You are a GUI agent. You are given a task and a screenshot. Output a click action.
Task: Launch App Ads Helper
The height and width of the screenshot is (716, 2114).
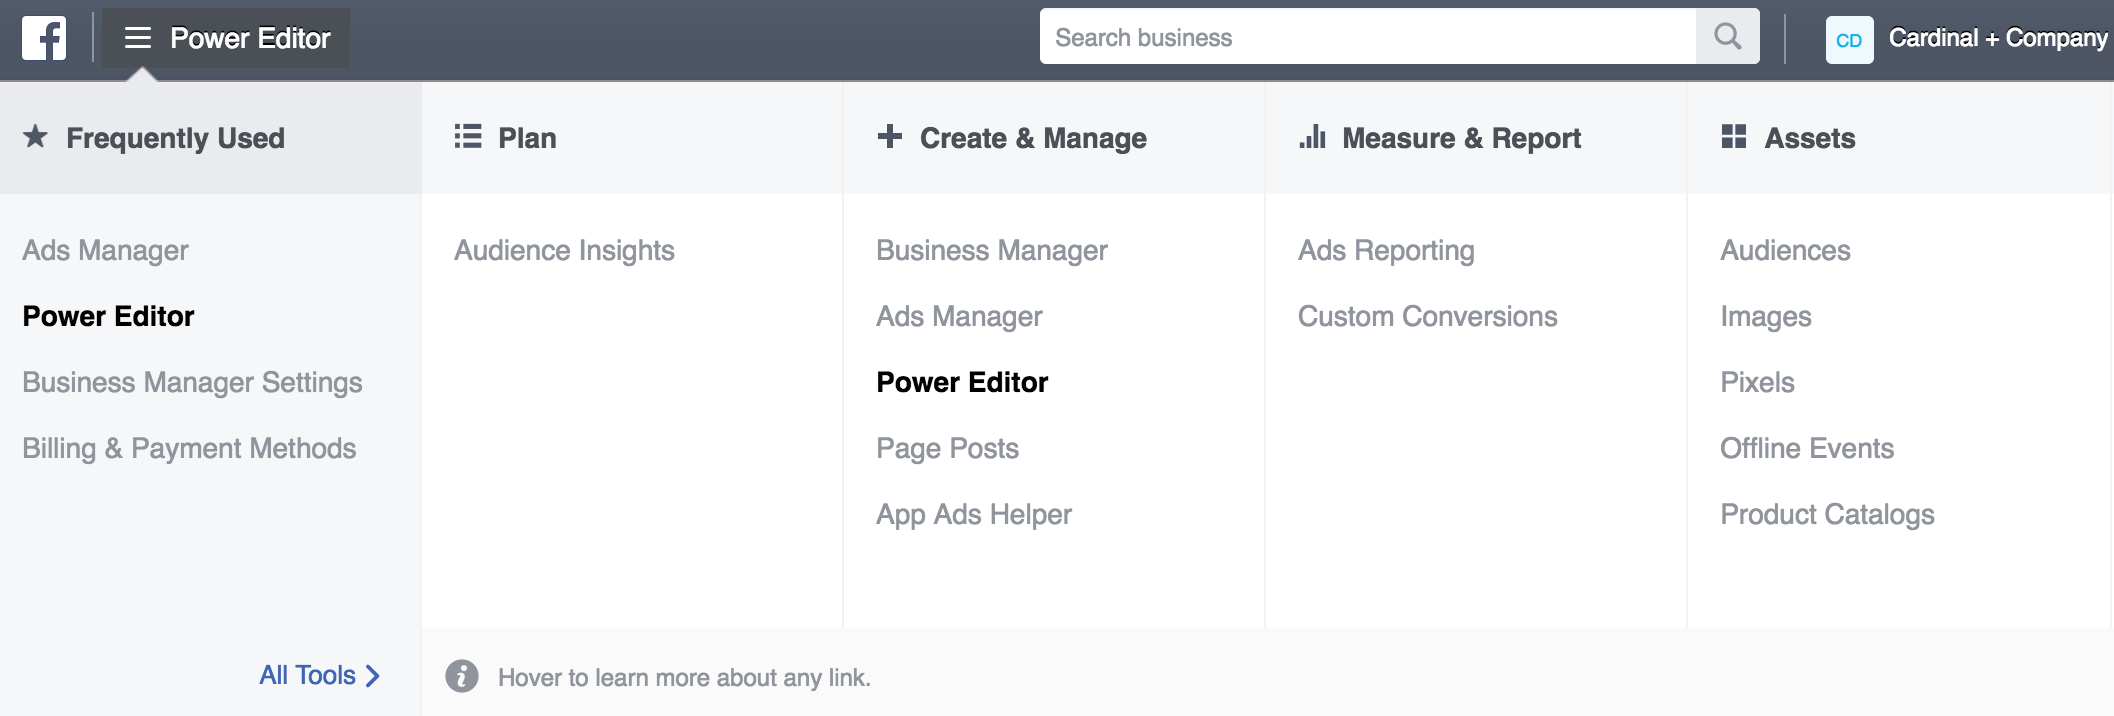tap(974, 514)
